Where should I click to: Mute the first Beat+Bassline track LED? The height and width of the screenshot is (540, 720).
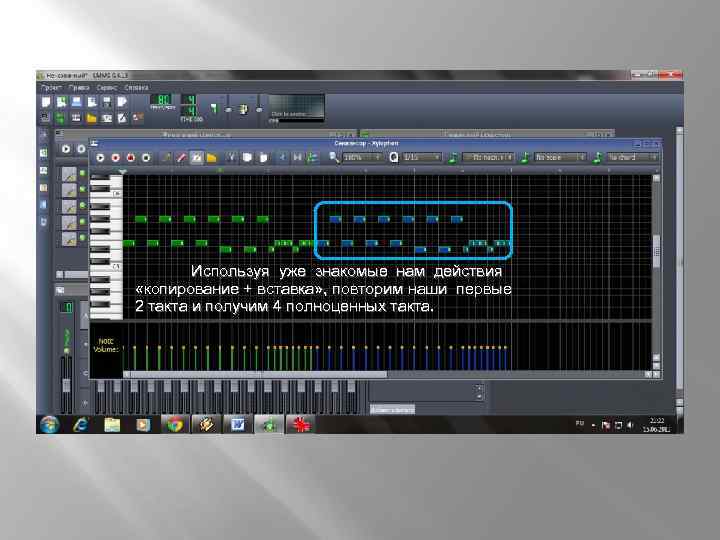83,173
